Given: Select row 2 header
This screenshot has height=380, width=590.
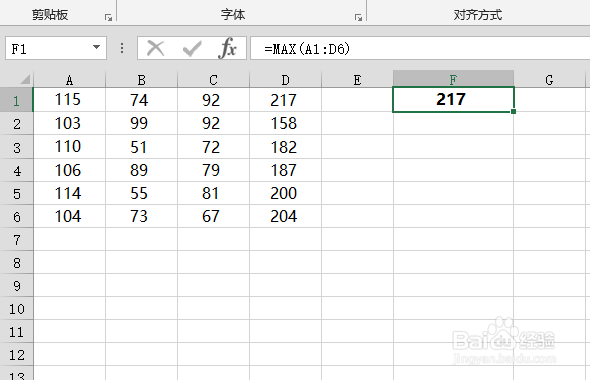Looking at the screenshot, I should click(17, 123).
